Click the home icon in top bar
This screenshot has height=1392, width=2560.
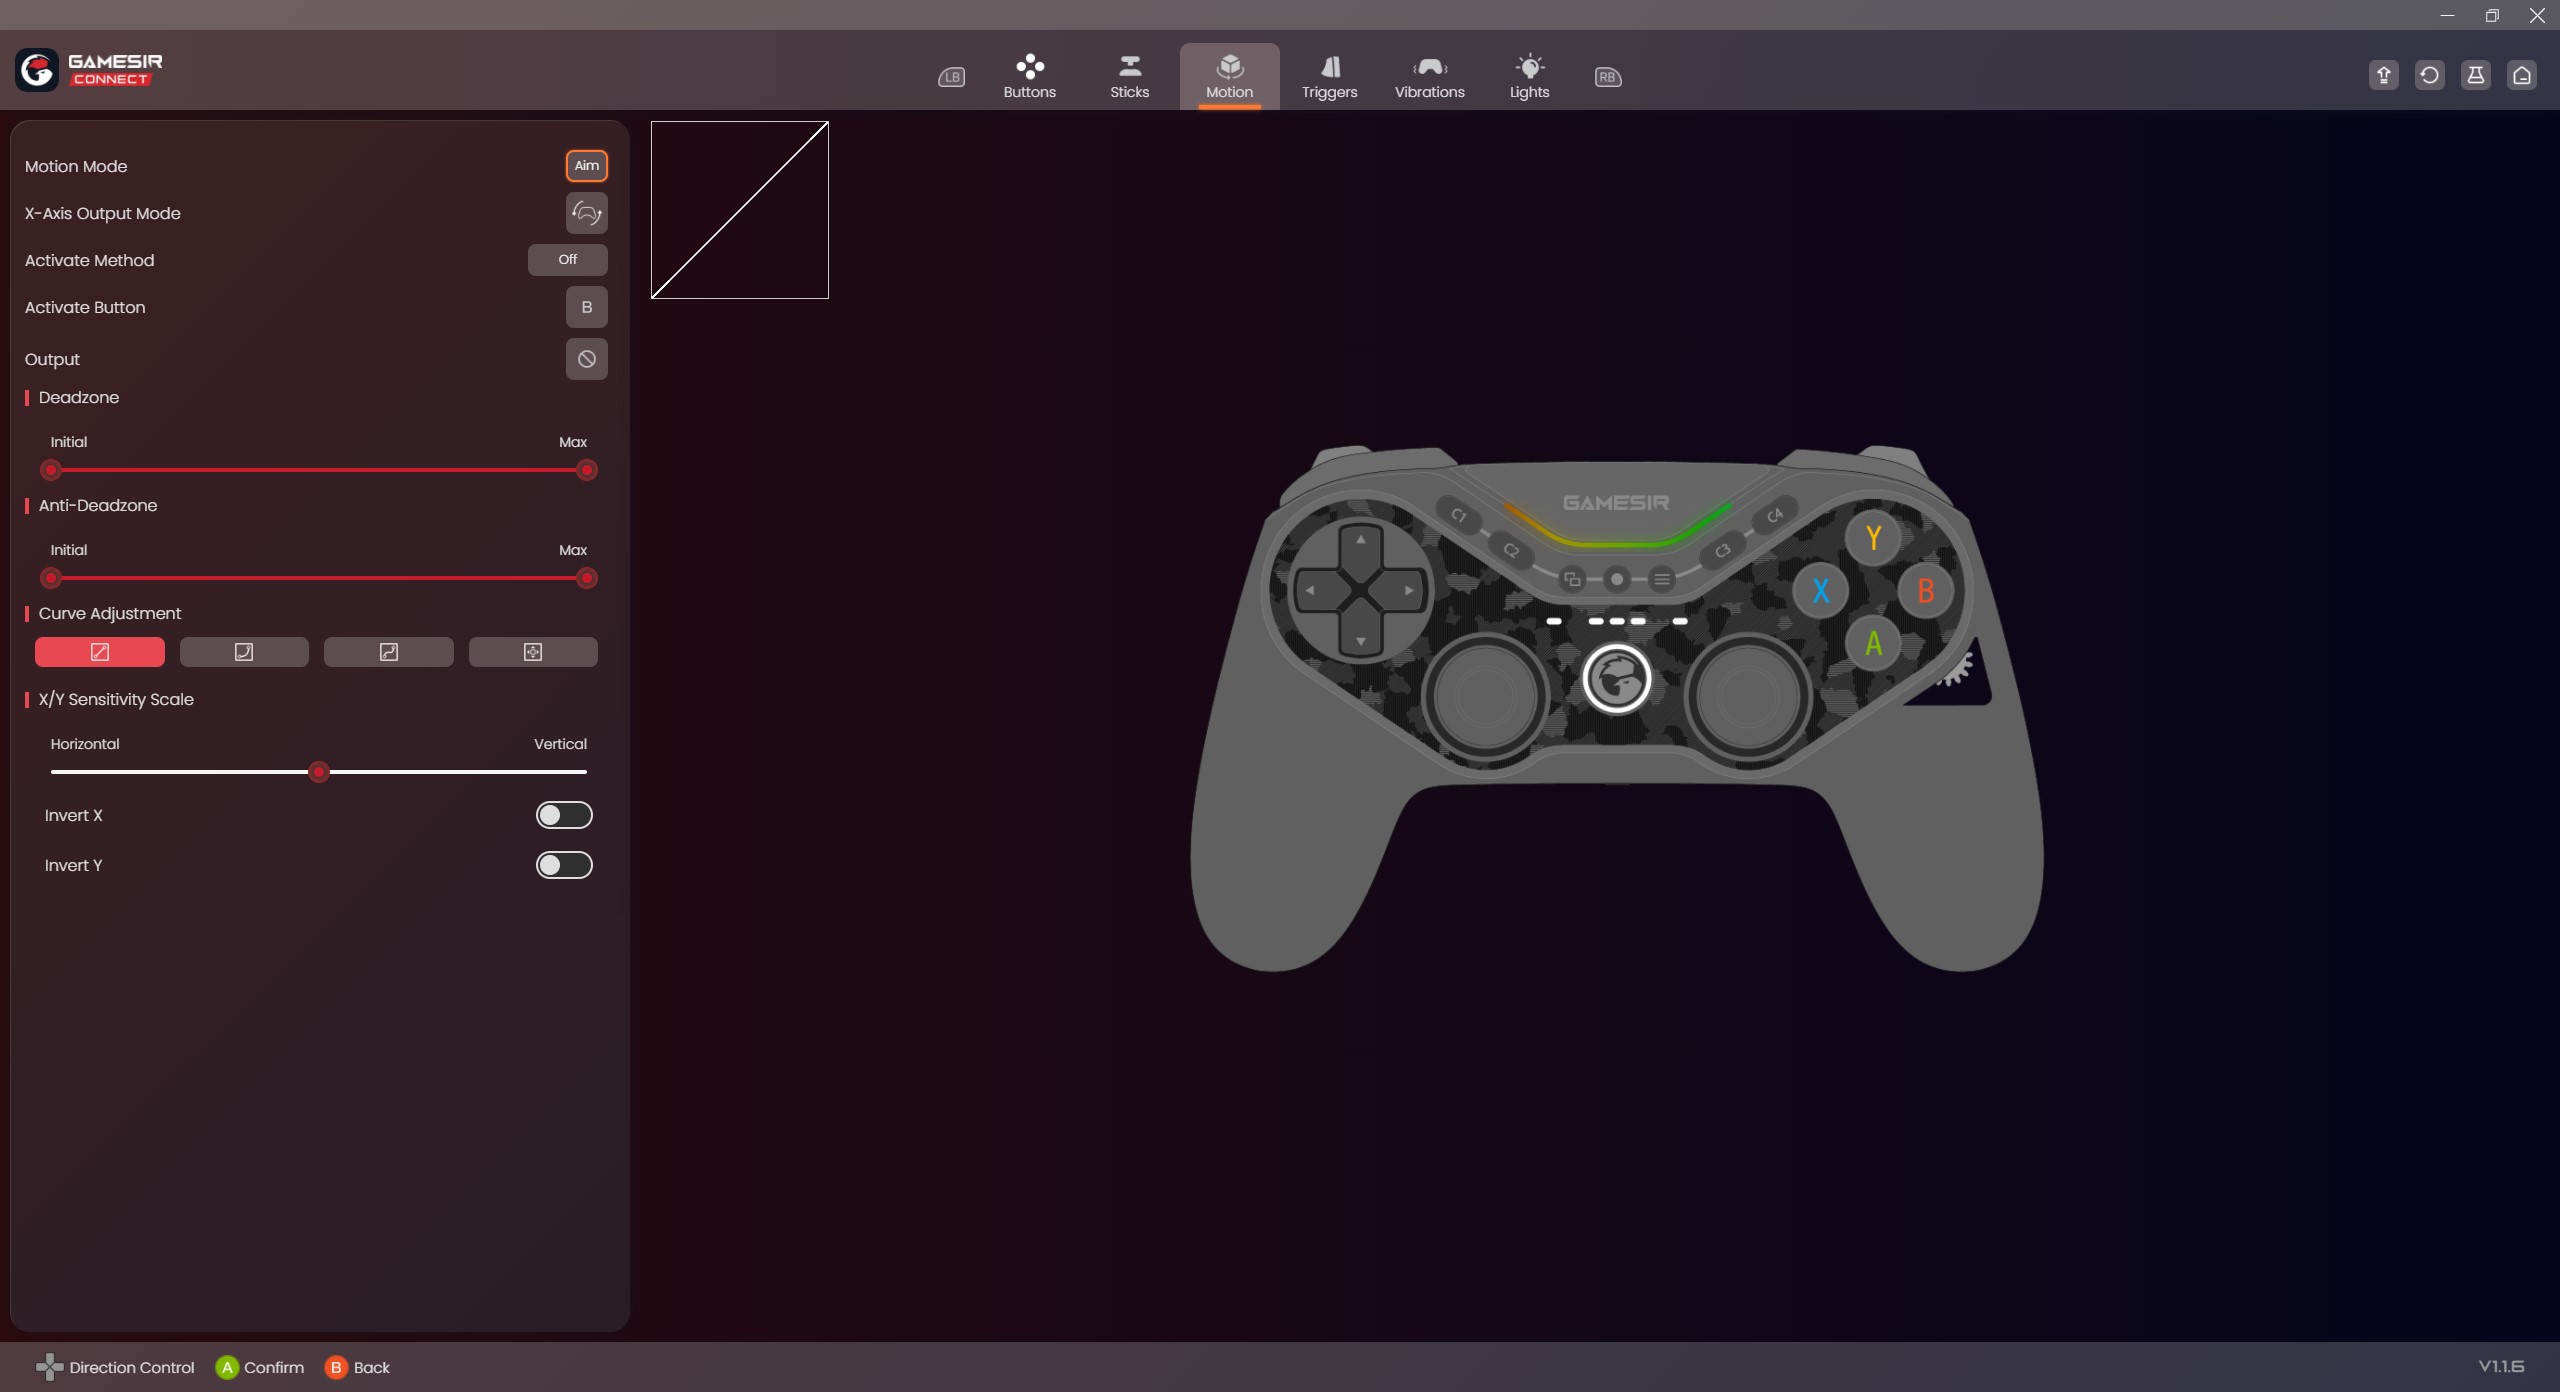(2522, 75)
